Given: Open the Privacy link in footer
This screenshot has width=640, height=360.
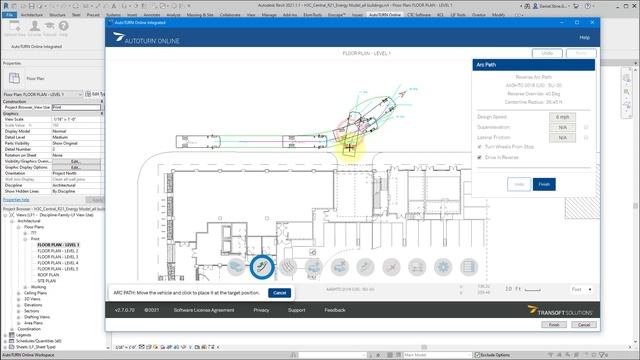Looking at the screenshot, I should tap(261, 310).
